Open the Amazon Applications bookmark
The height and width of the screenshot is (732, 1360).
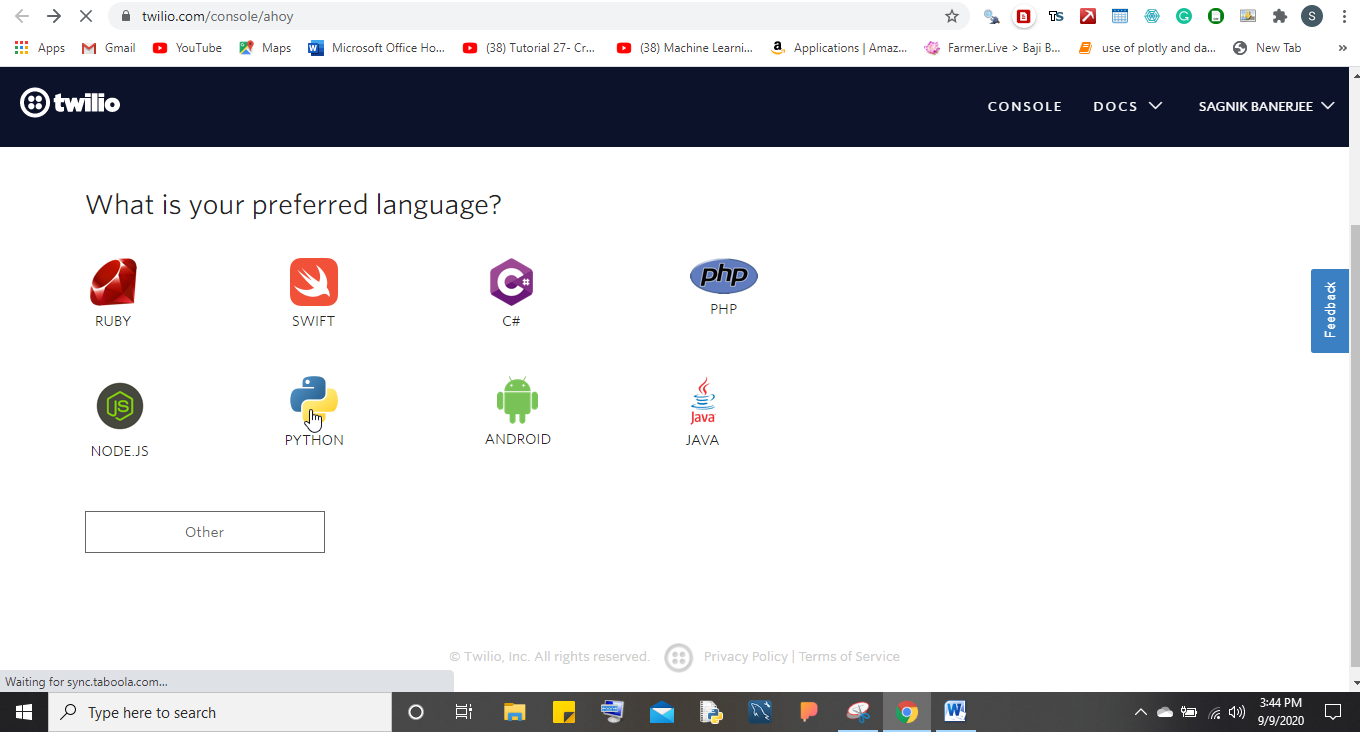[x=839, y=47]
